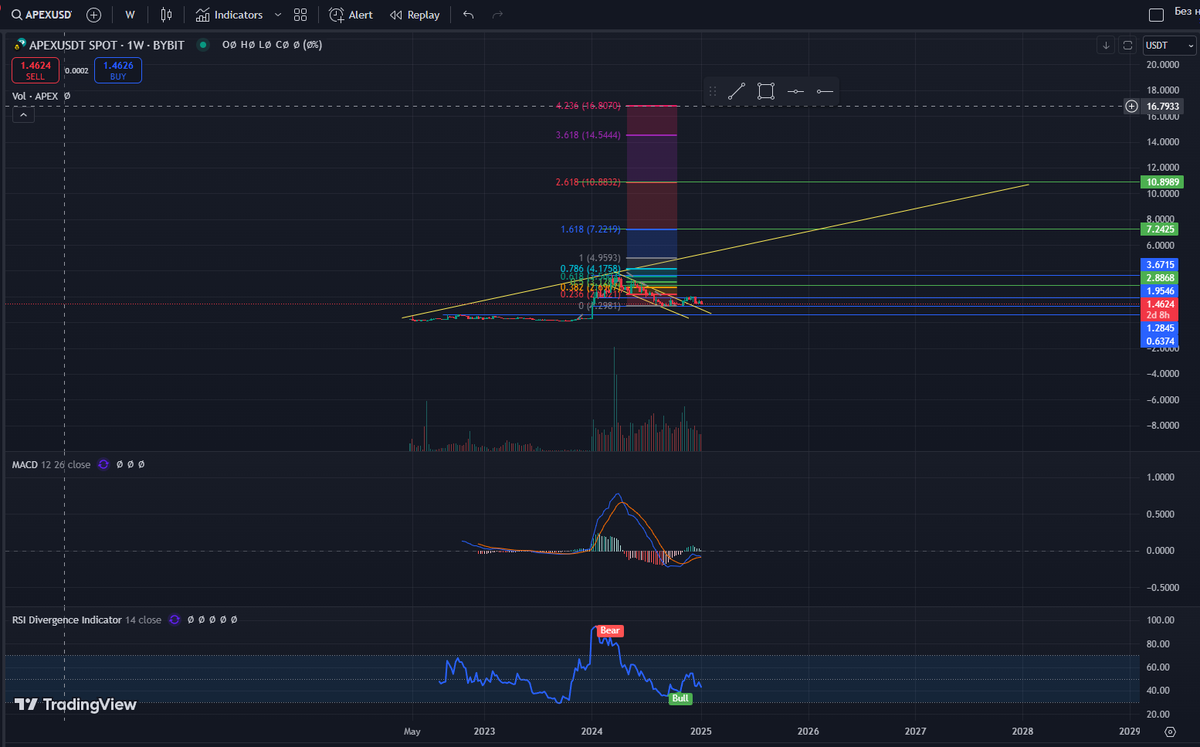
Task: Redo the last chart action
Action: (x=497, y=15)
